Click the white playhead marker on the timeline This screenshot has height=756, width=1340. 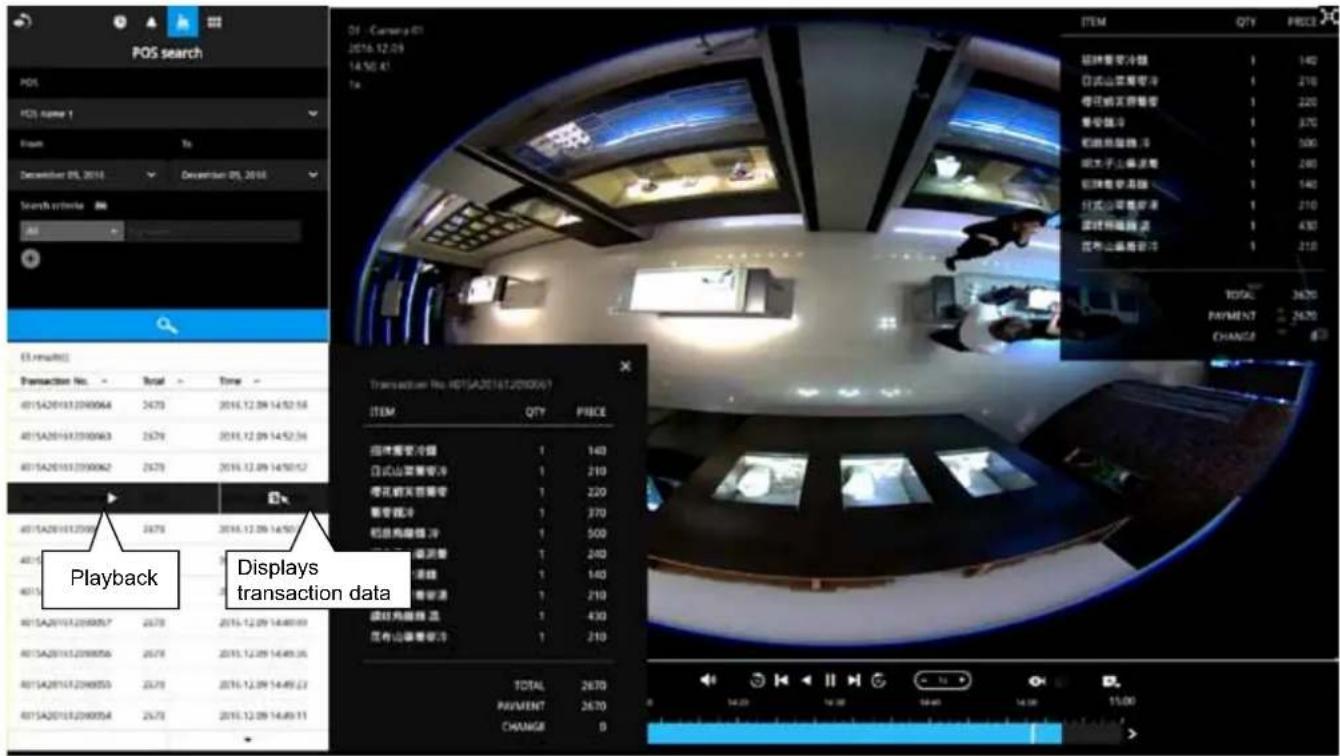coord(1033,733)
